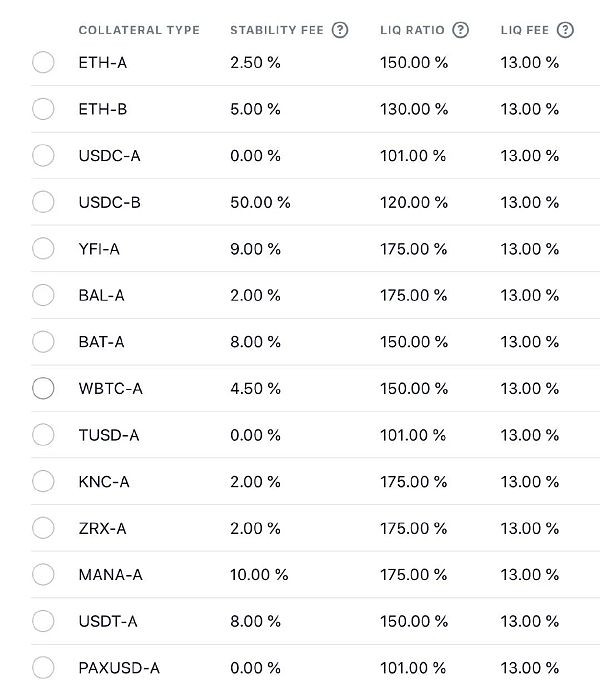
Task: Choose the BAL-A collateral radio button
Action: pos(43,295)
